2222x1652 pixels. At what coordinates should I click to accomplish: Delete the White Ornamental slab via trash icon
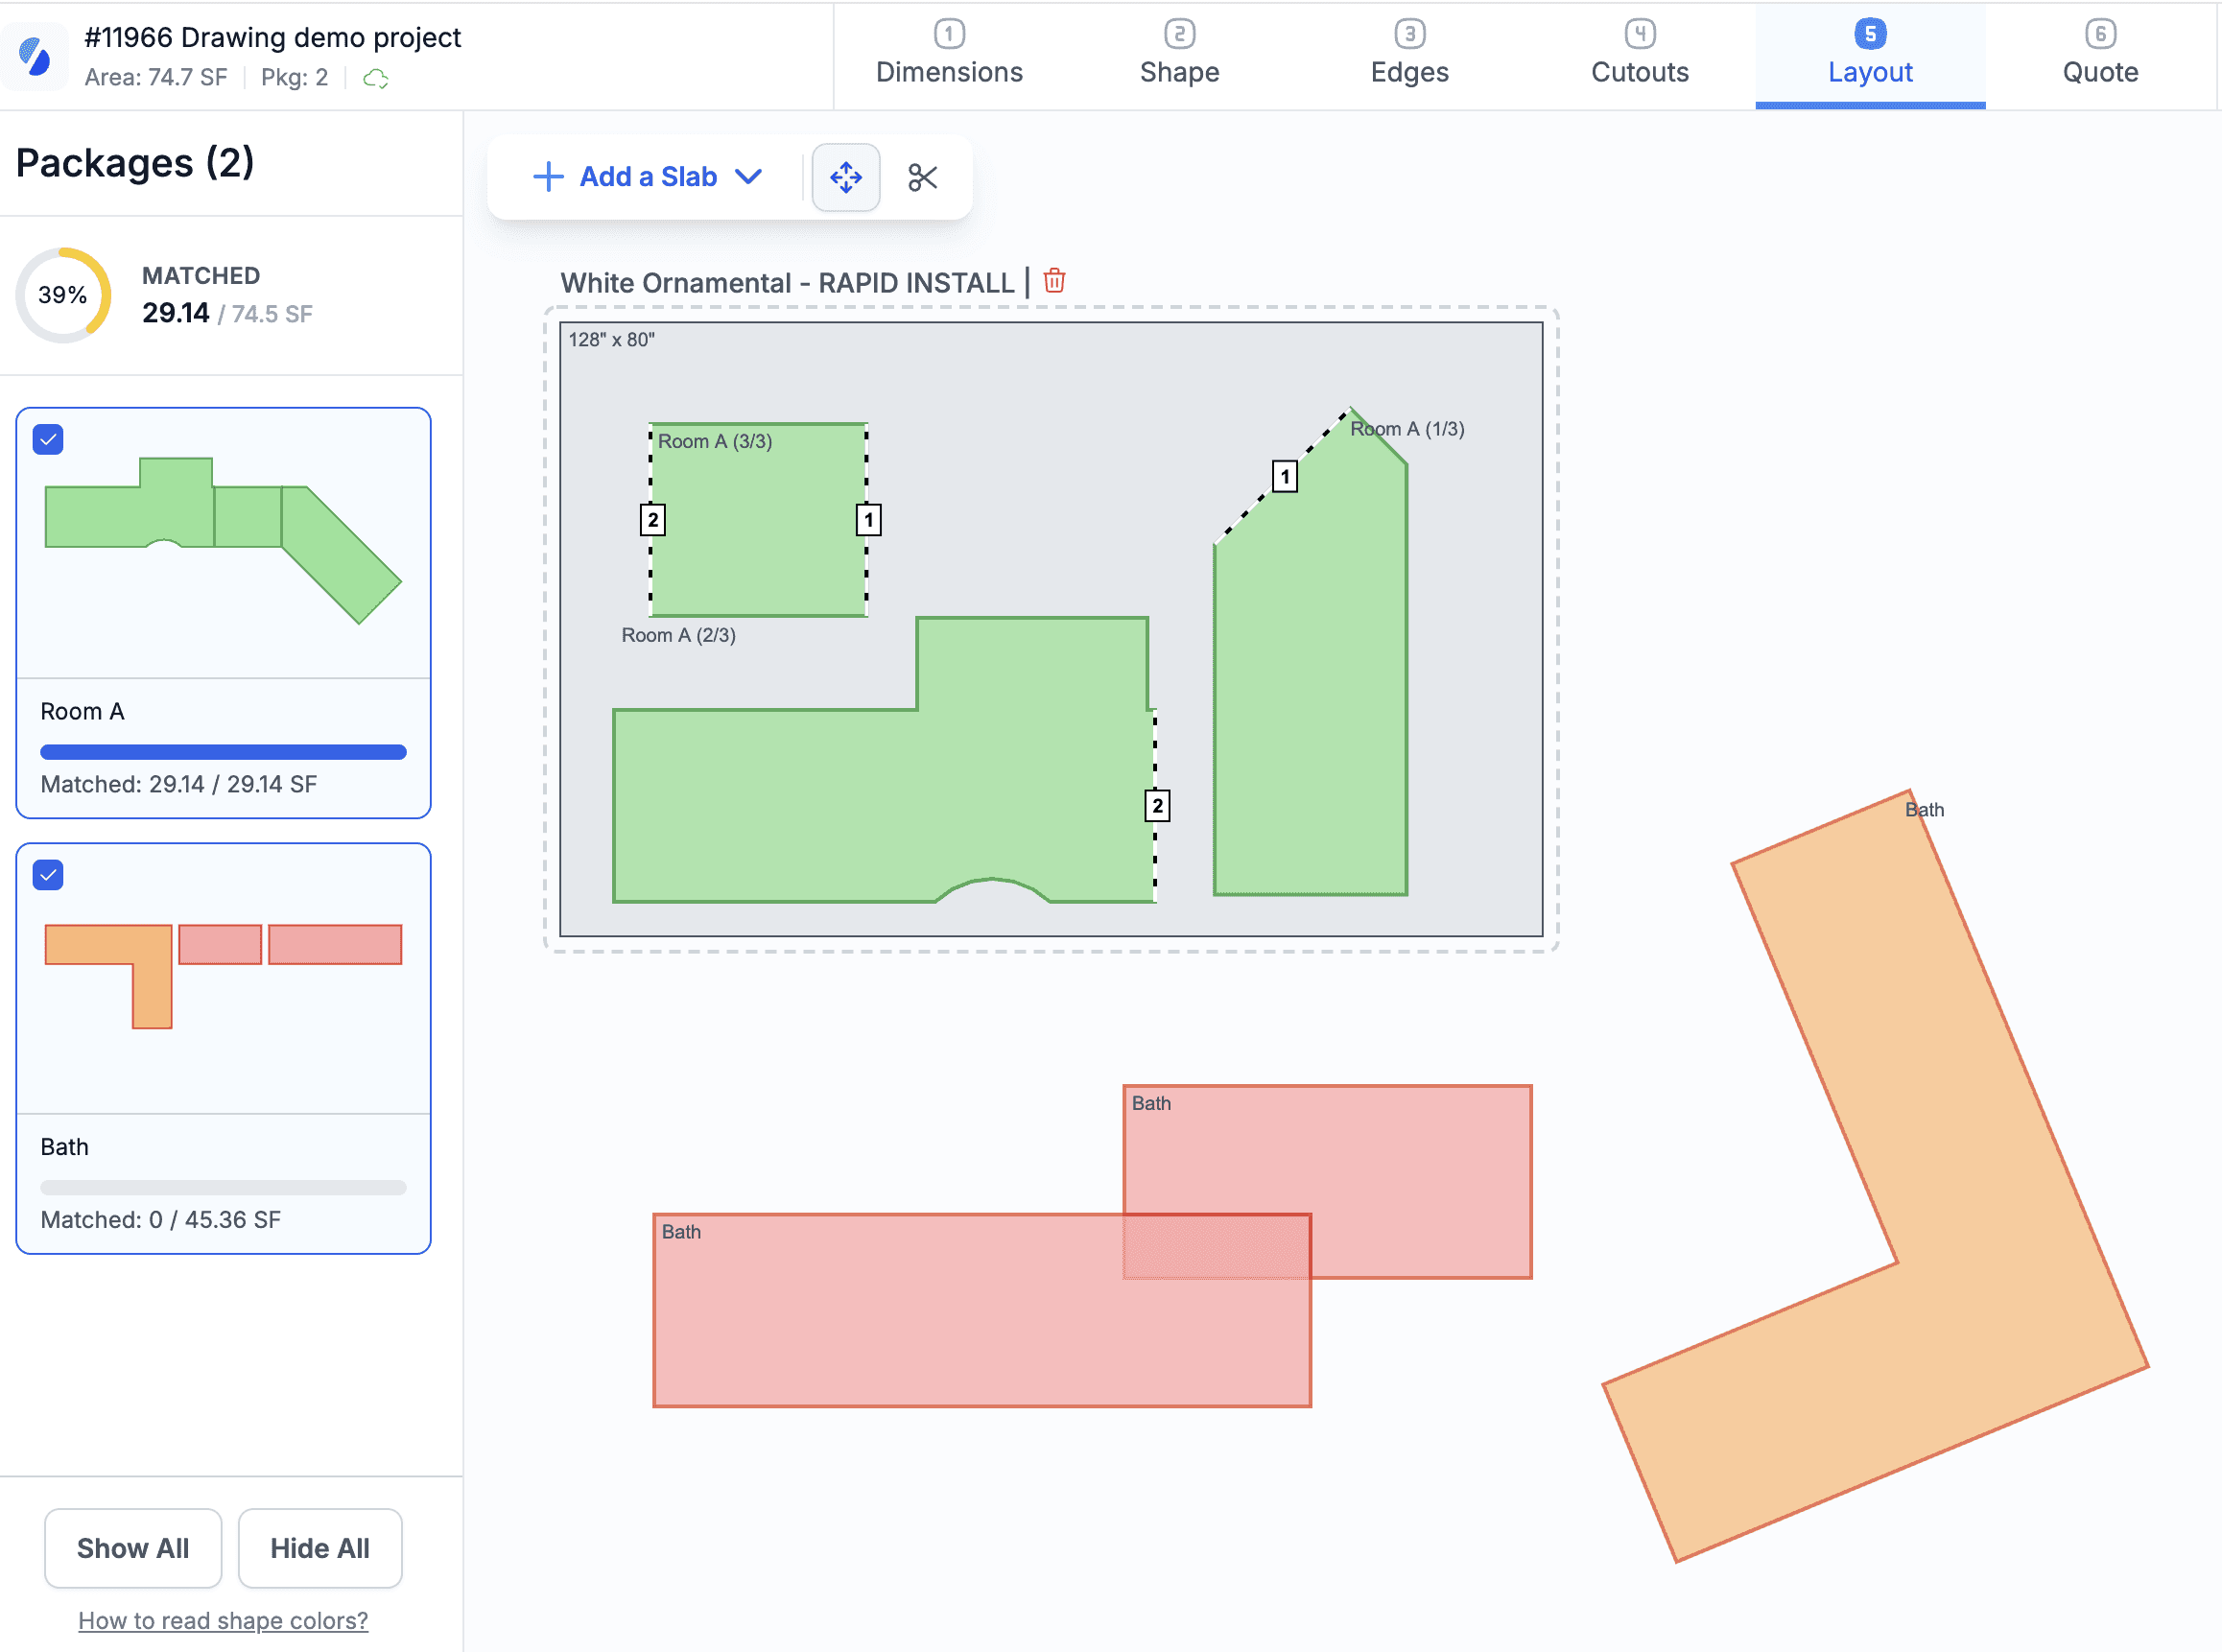coord(1054,281)
